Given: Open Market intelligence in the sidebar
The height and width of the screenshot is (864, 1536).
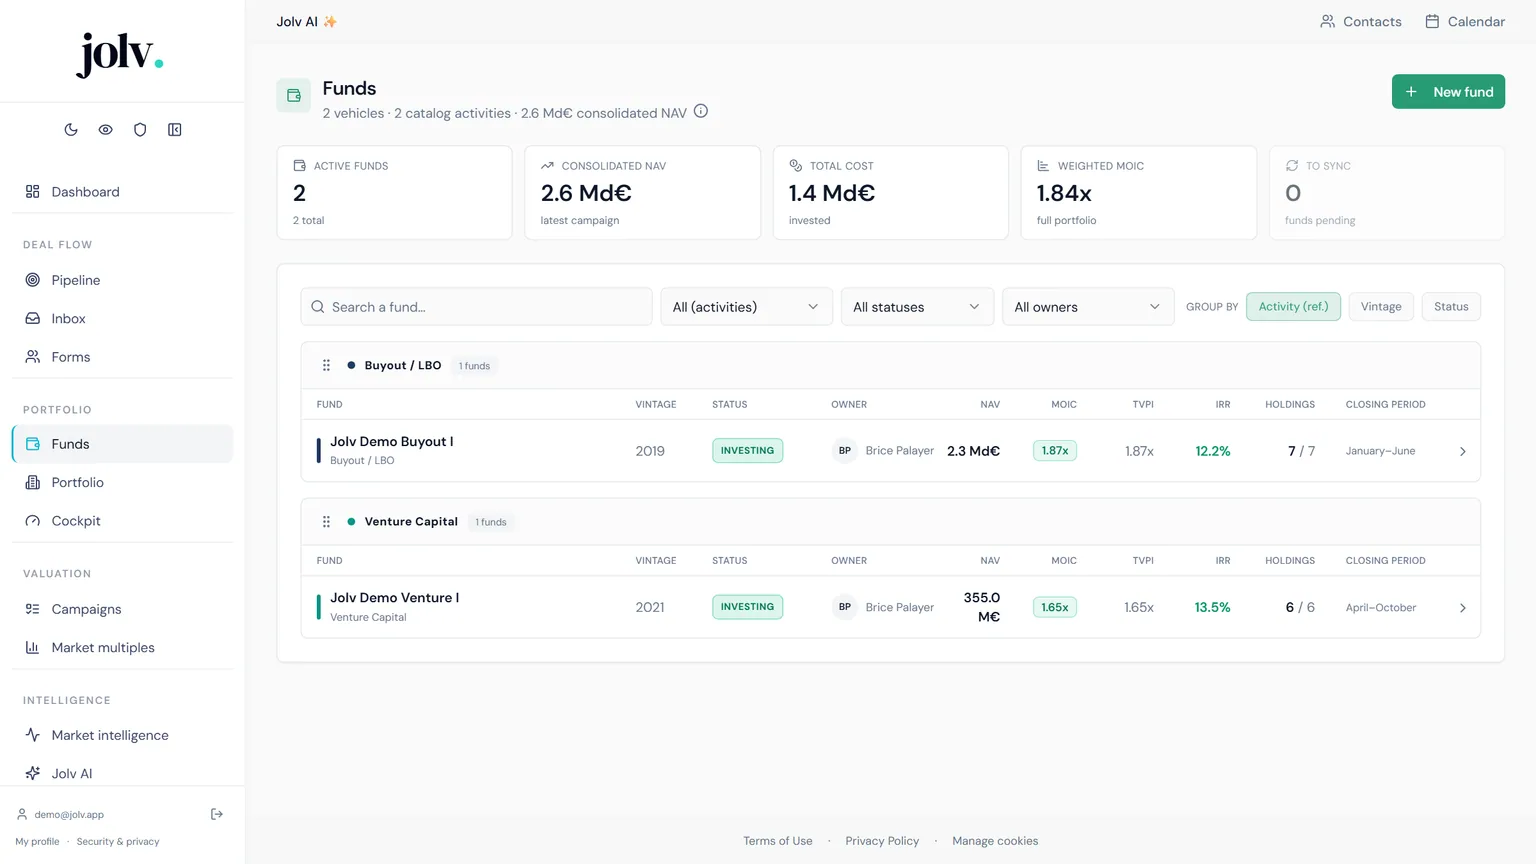Looking at the screenshot, I should click(122, 735).
